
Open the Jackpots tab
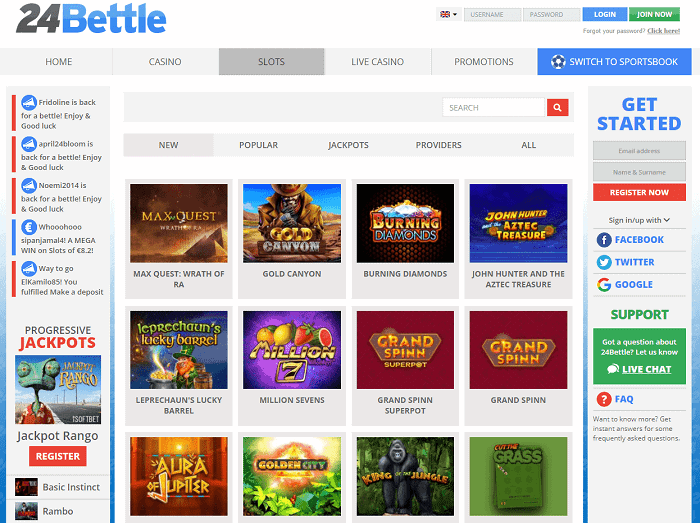tap(348, 145)
